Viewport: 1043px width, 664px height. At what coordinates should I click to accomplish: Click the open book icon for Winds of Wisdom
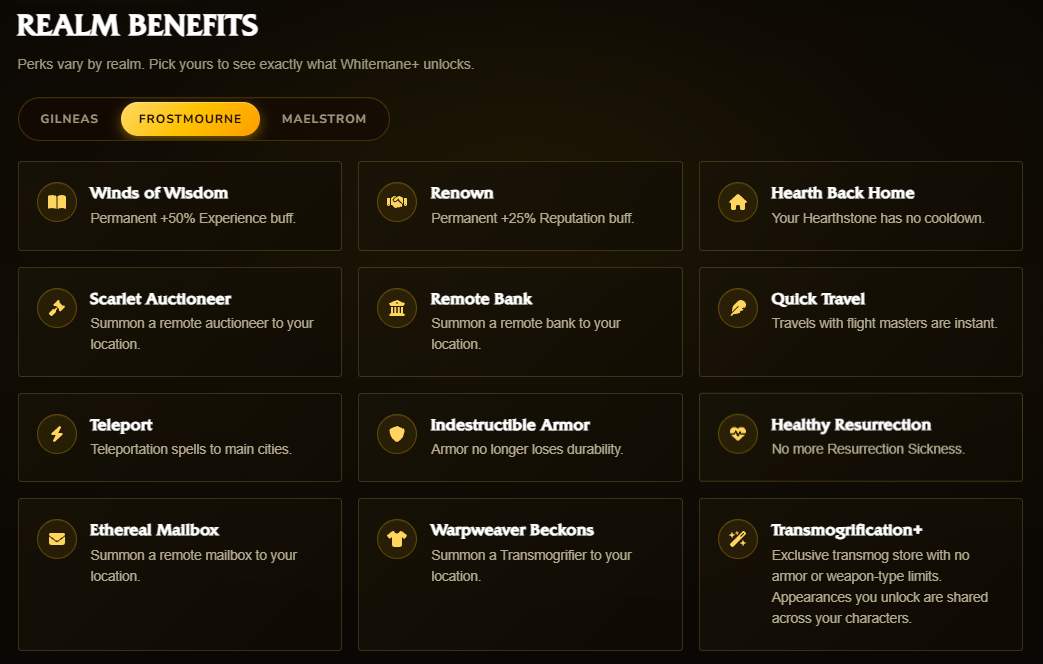pos(57,202)
